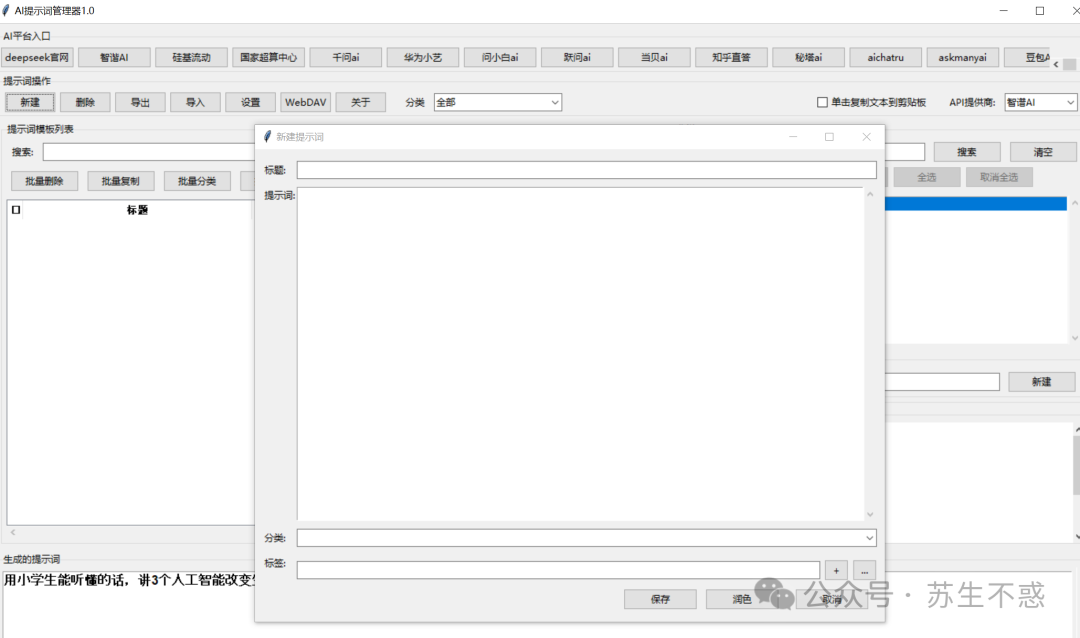Maximize the AI提示词管理器 main window
The height and width of the screenshot is (638, 1080).
tap(1040, 10)
